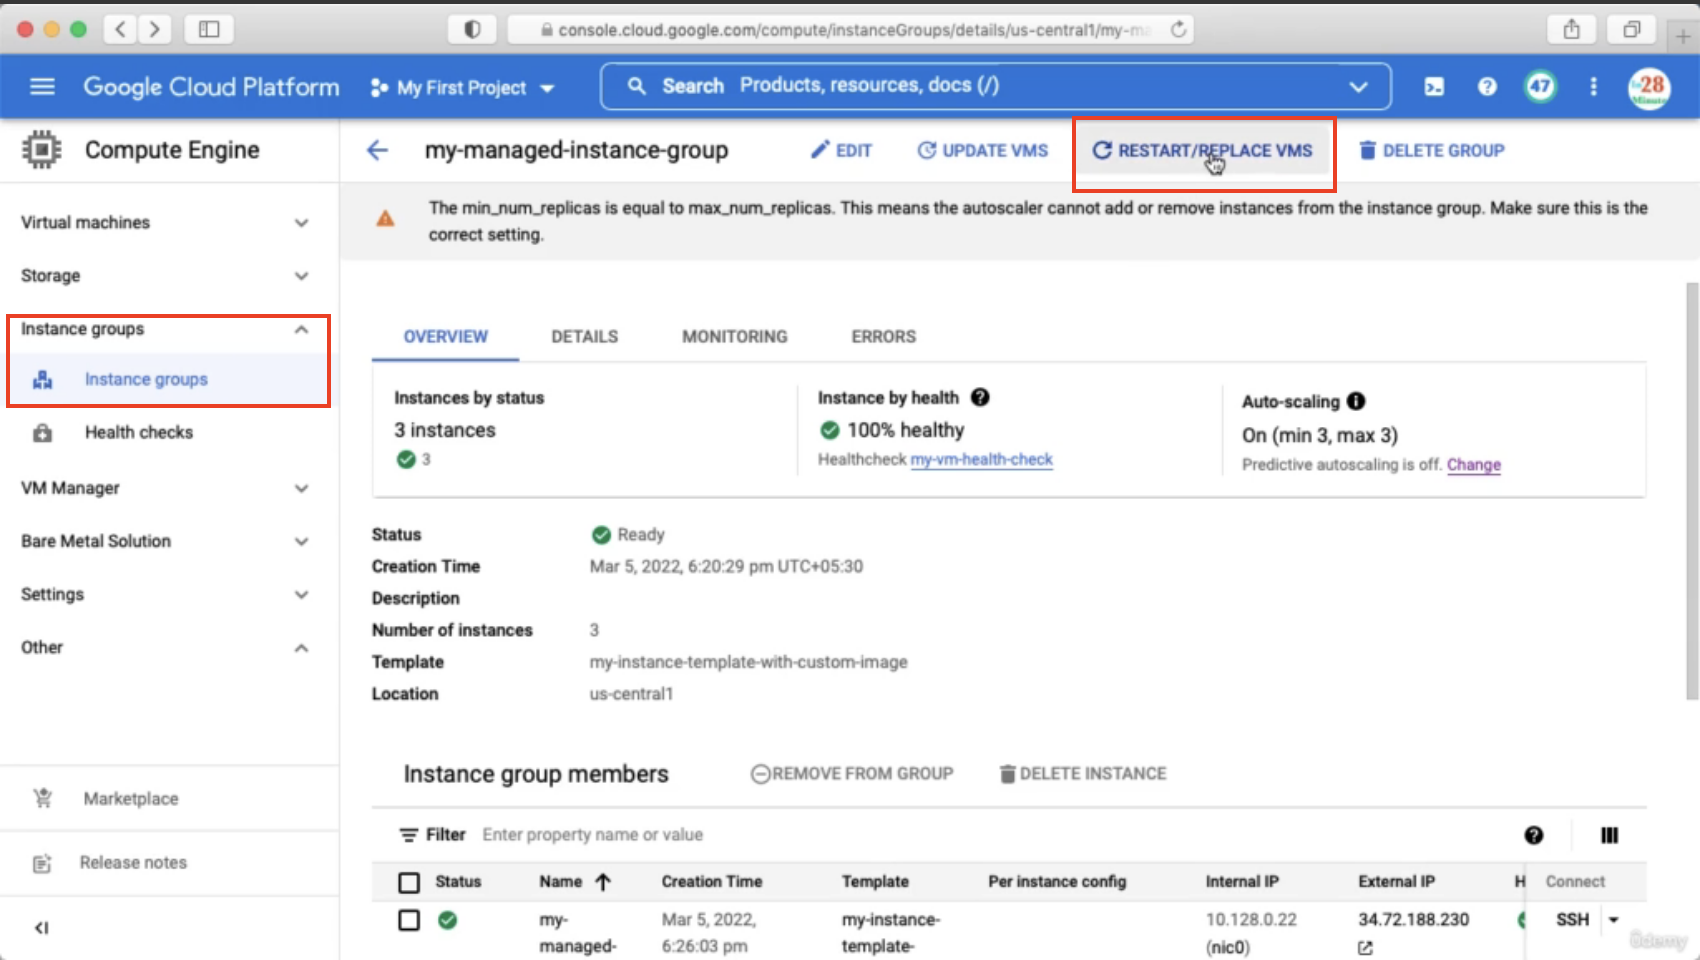This screenshot has width=1700, height=960.
Task: Click the Filter icon in members table
Action: (408, 835)
